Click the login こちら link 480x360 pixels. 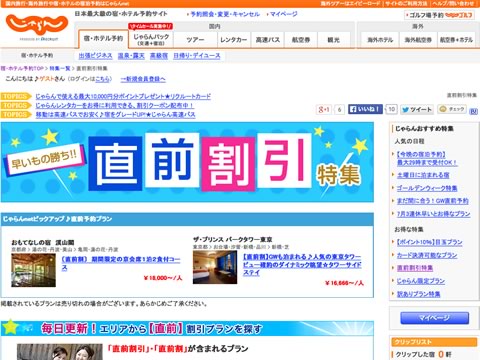click(102, 79)
